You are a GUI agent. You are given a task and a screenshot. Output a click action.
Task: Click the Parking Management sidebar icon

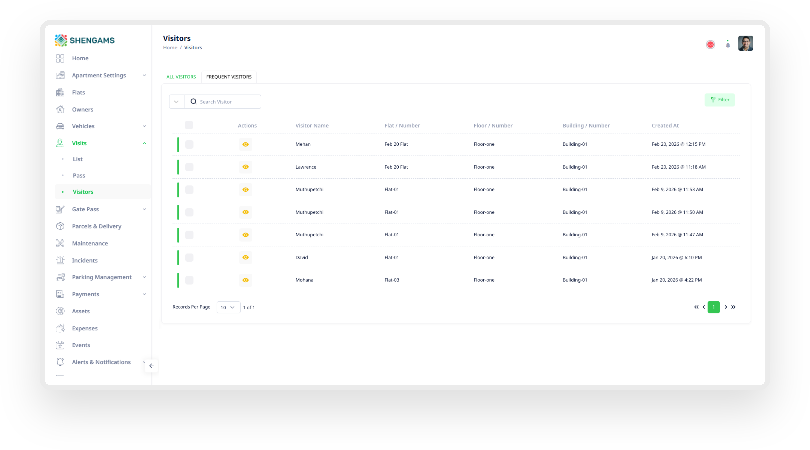point(60,277)
